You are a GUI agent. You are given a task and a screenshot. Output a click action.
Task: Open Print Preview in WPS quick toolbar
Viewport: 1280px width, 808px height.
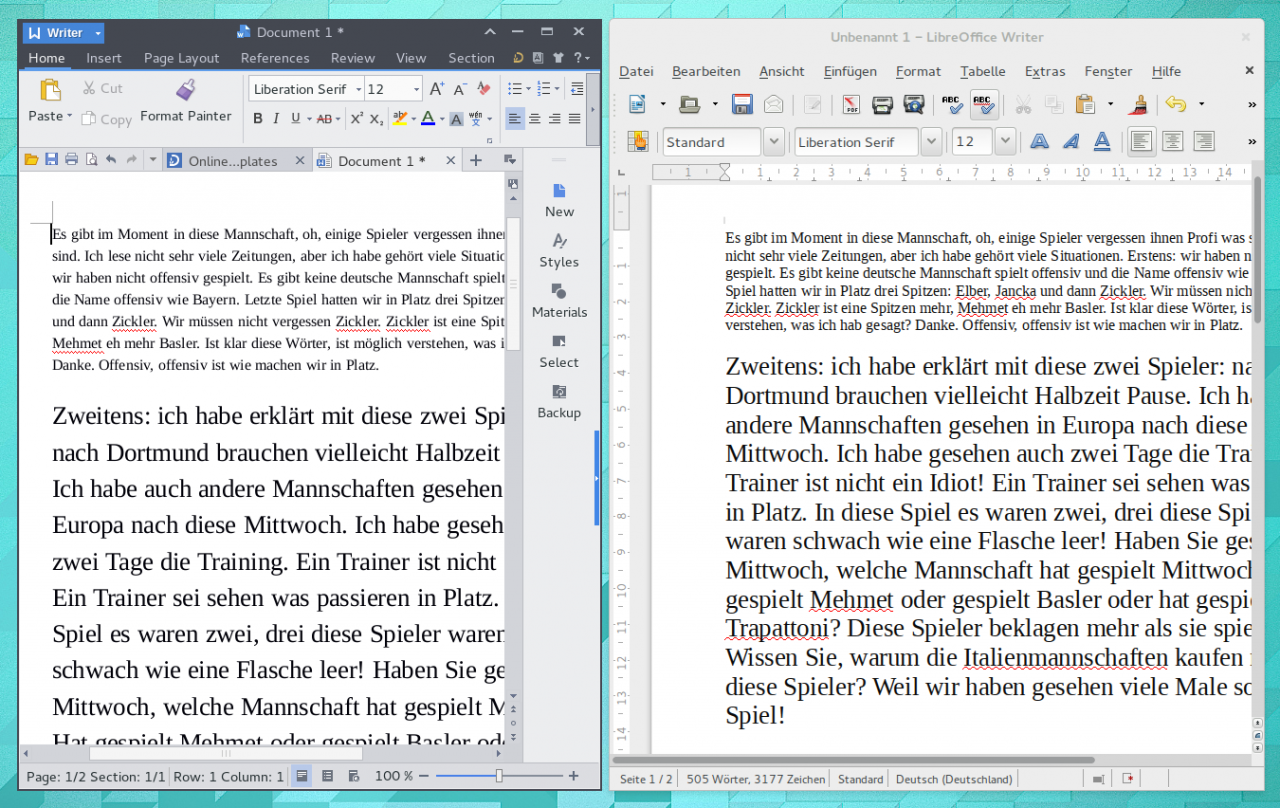(x=91, y=160)
